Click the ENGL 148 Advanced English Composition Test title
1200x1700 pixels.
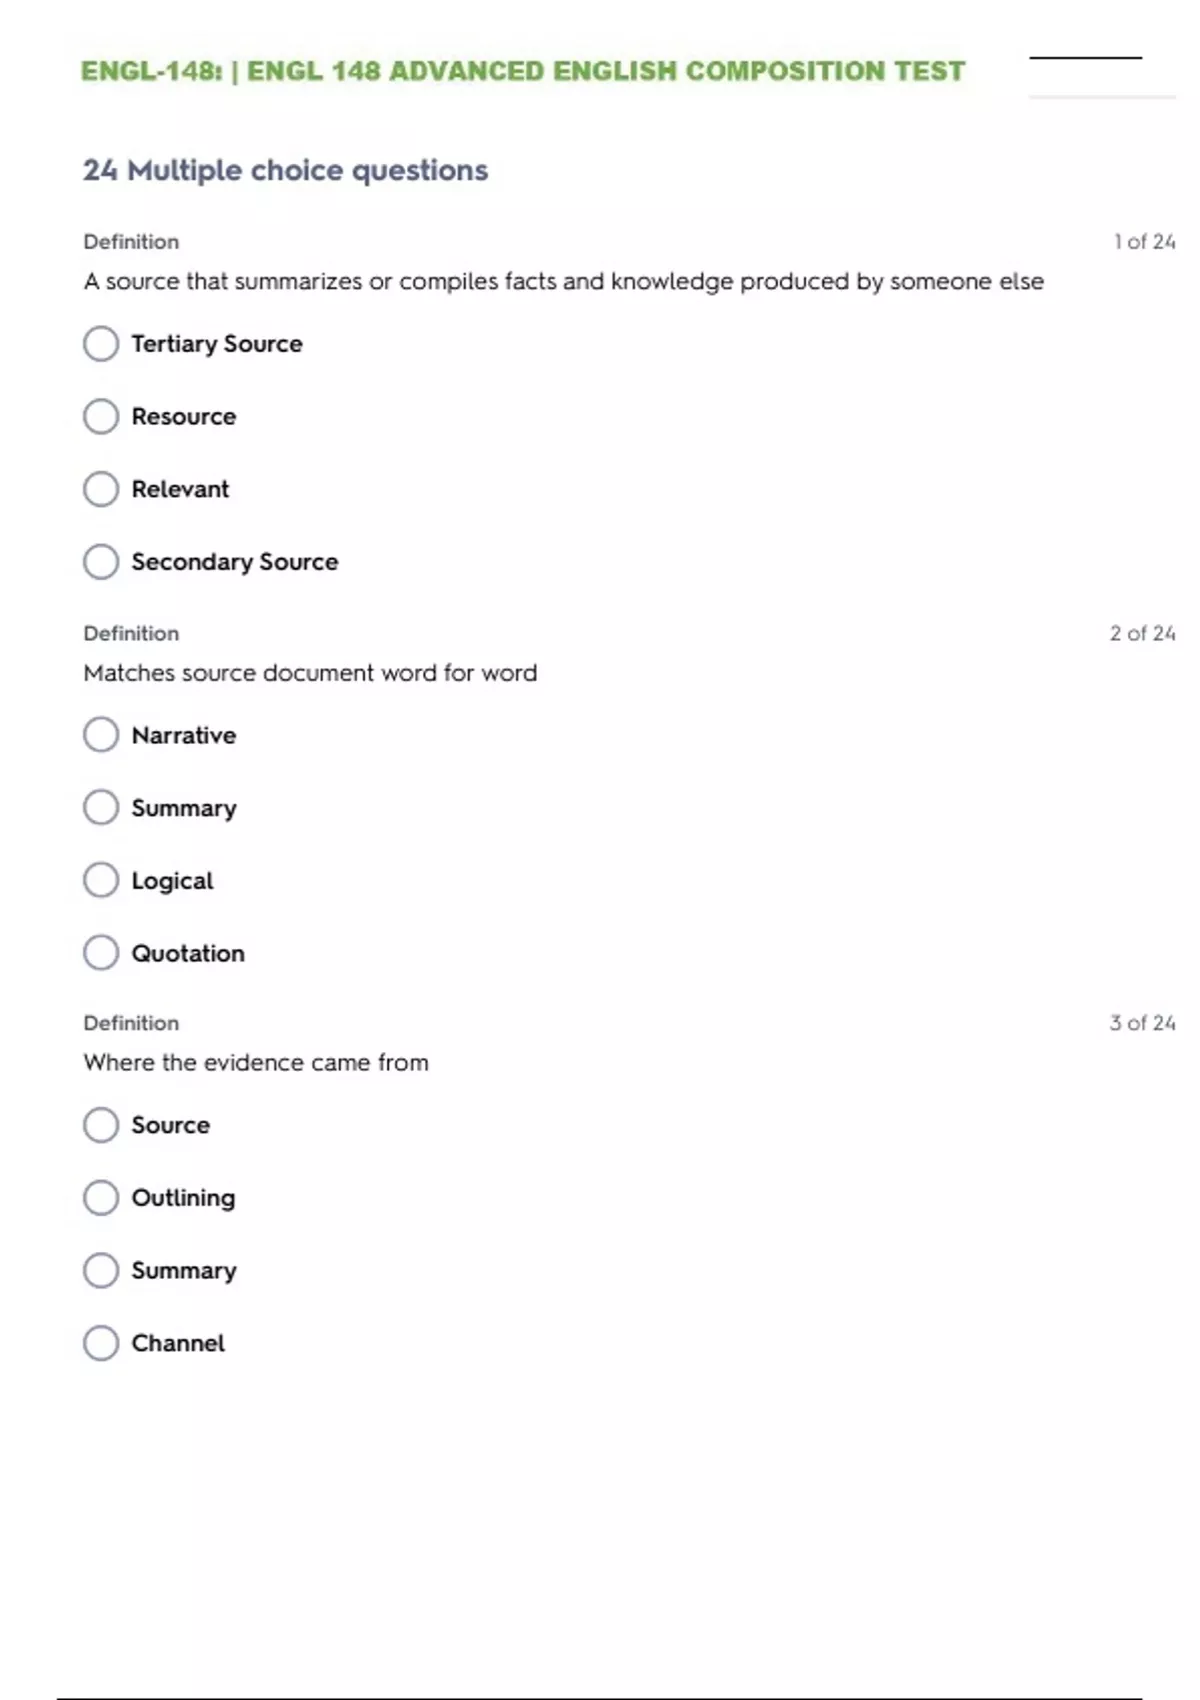[x=523, y=71]
